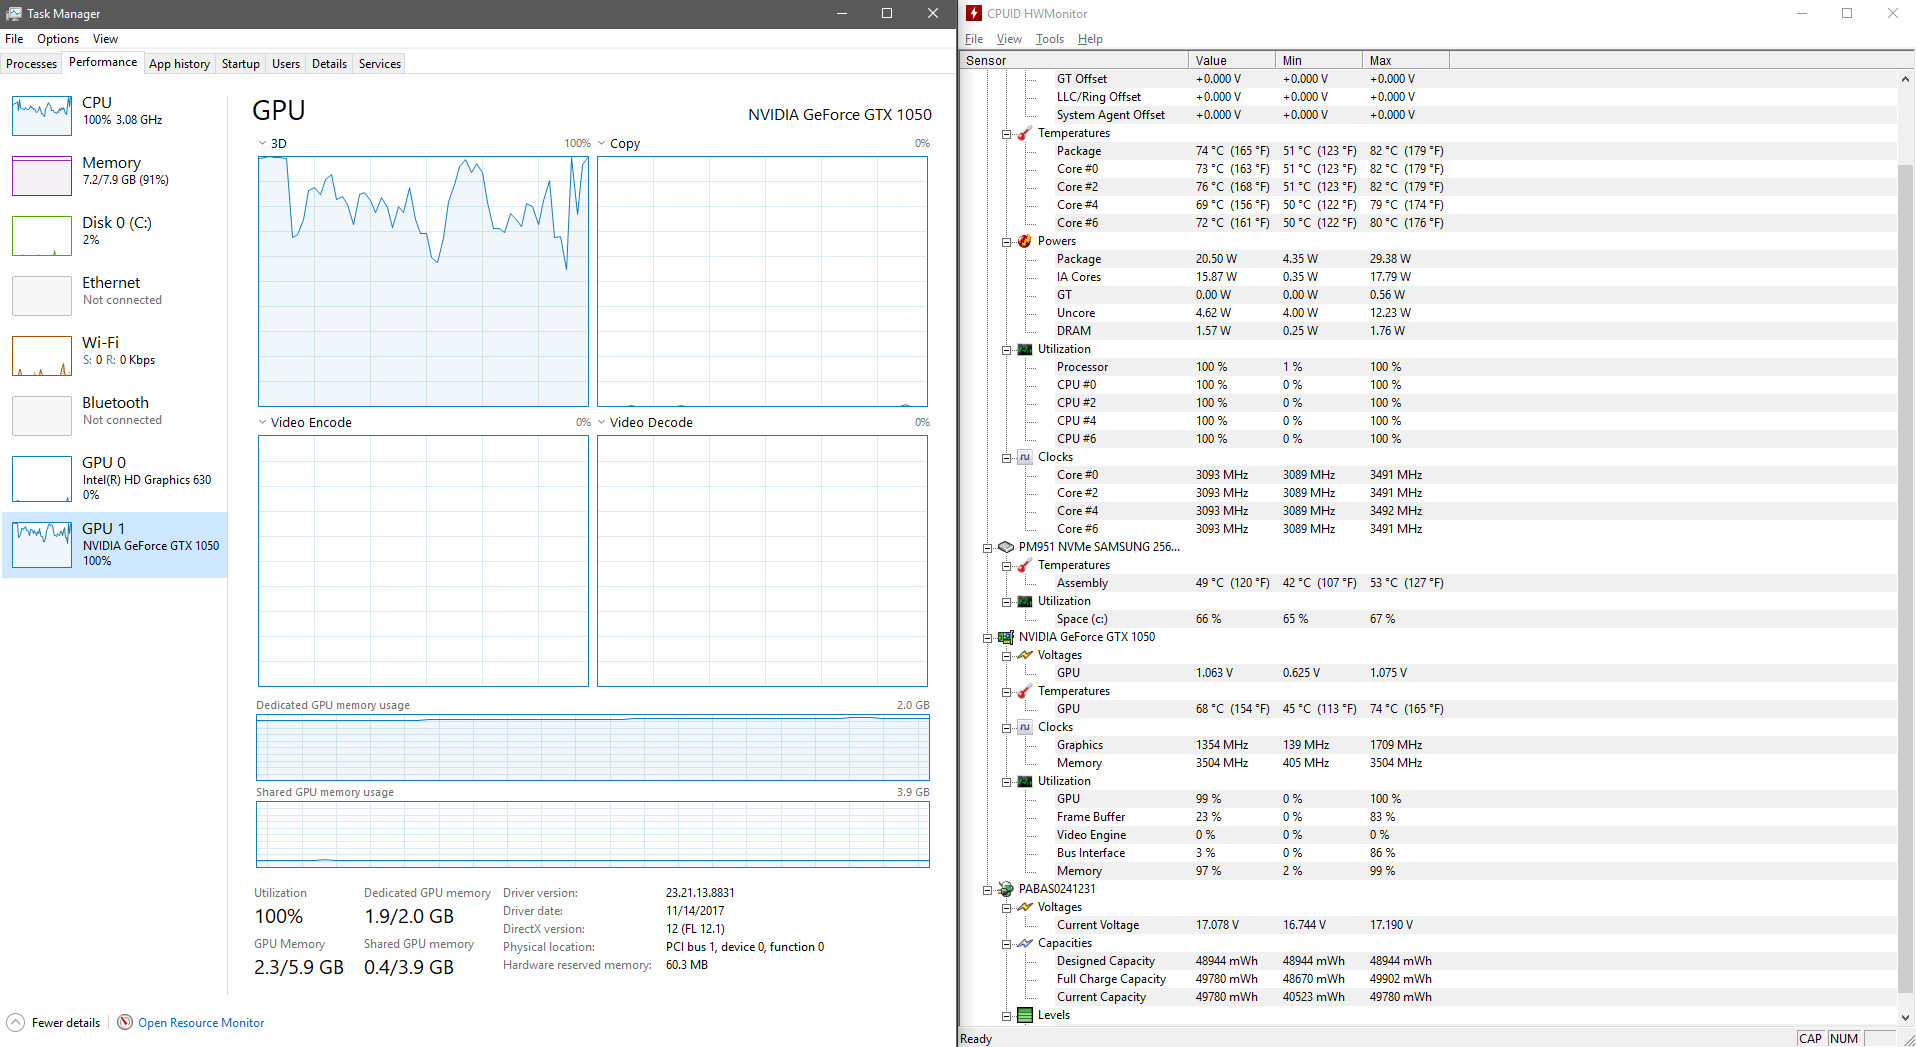The width and height of the screenshot is (1916, 1047).
Task: Open Resource Monitor link
Action: [x=201, y=1022]
